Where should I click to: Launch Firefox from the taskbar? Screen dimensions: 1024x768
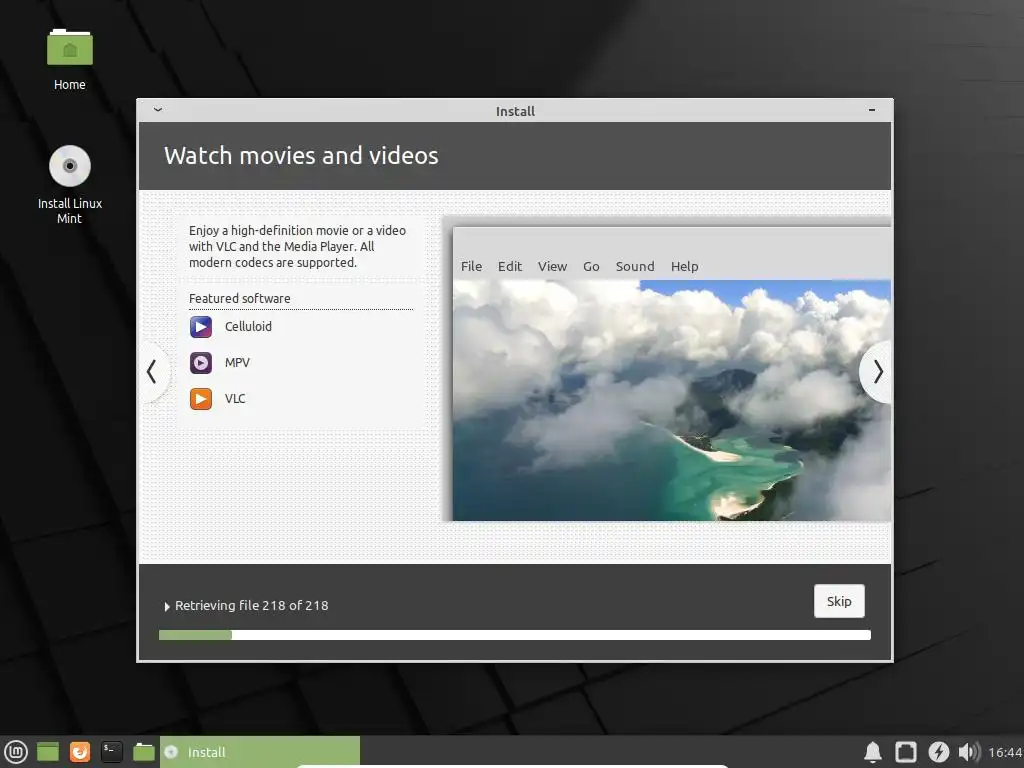tap(80, 752)
